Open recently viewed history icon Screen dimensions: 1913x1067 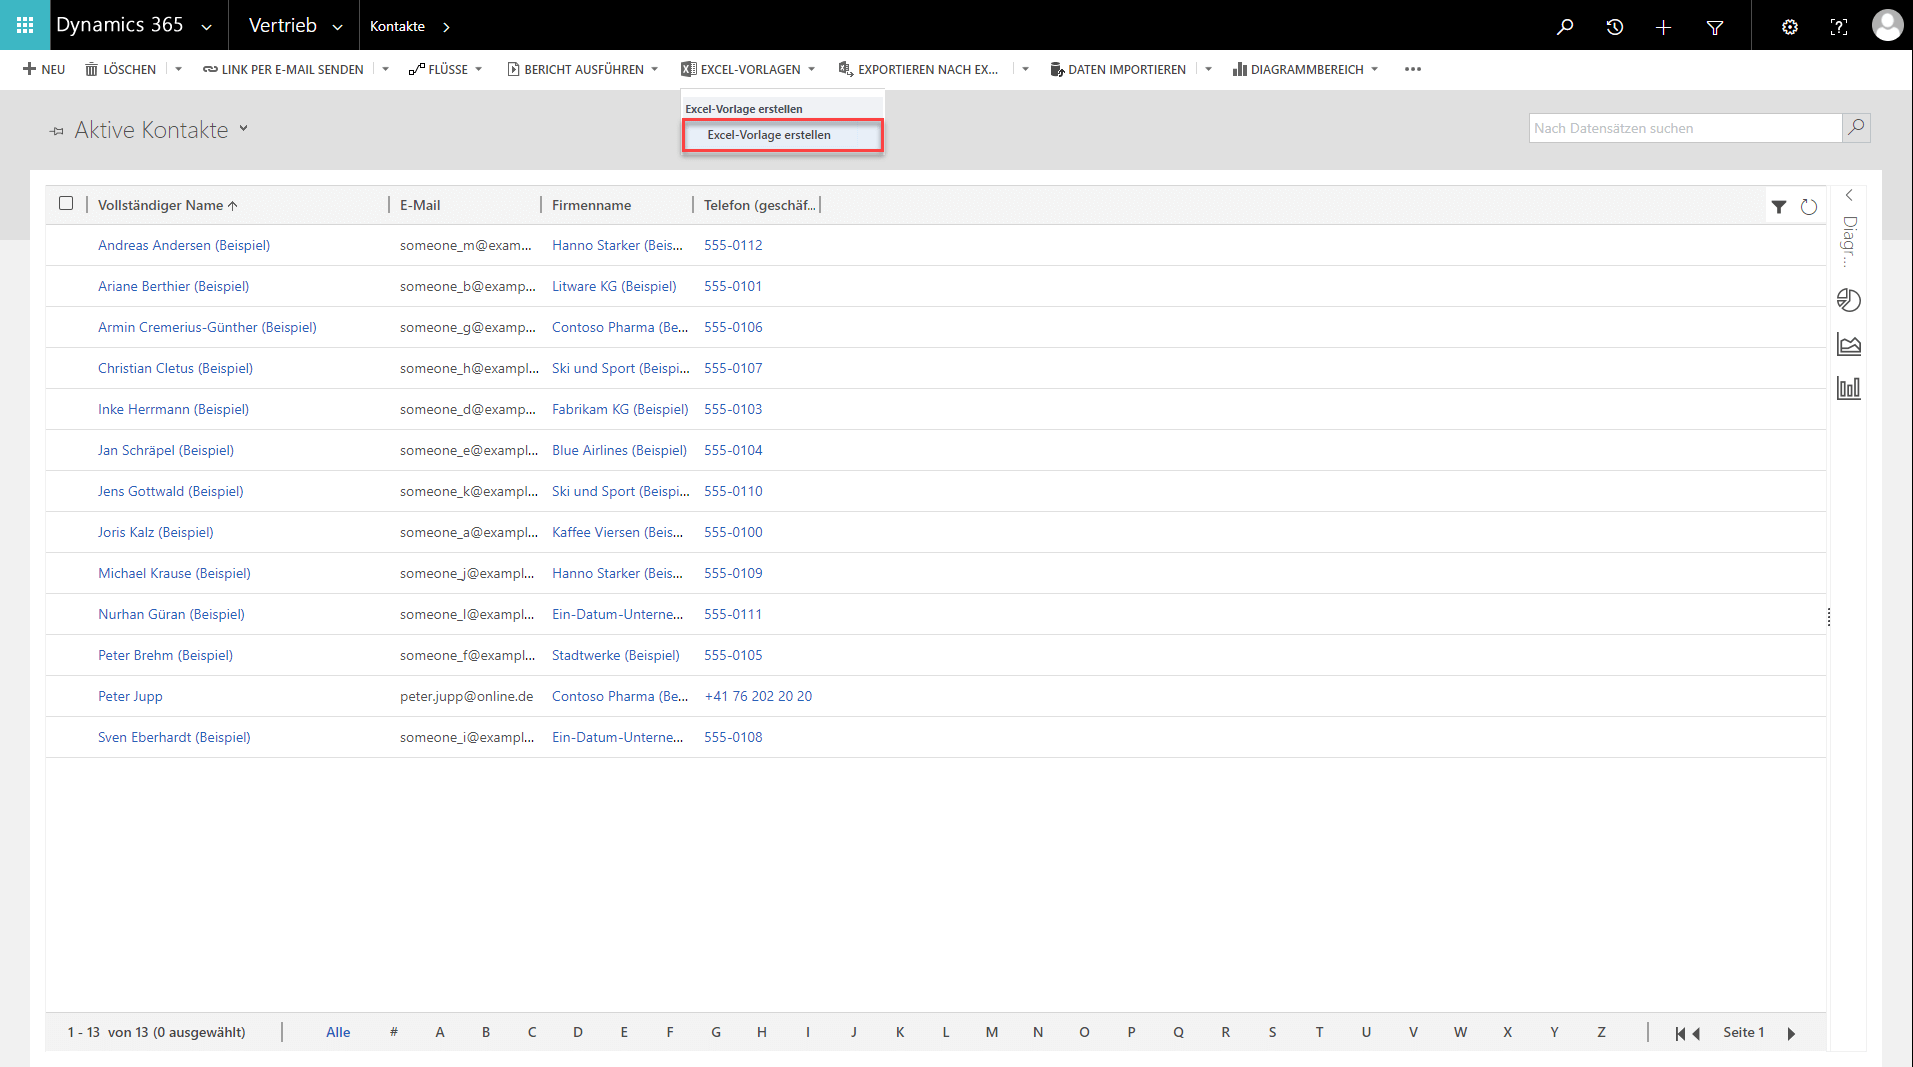[x=1614, y=27]
